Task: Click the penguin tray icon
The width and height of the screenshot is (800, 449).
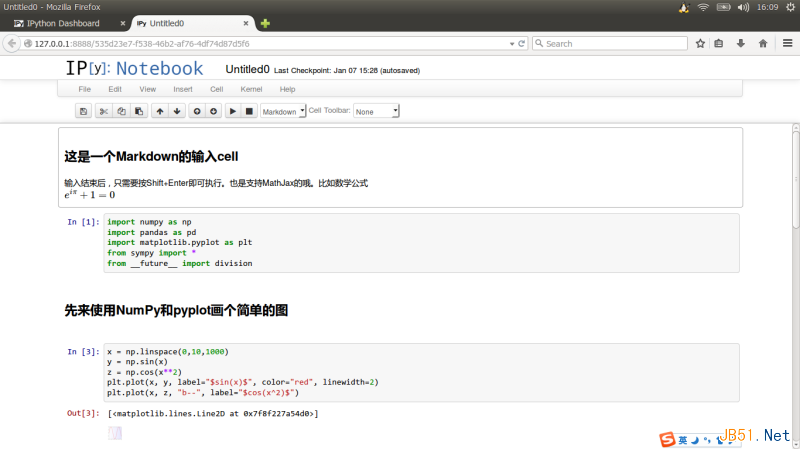Action: coord(684,7)
